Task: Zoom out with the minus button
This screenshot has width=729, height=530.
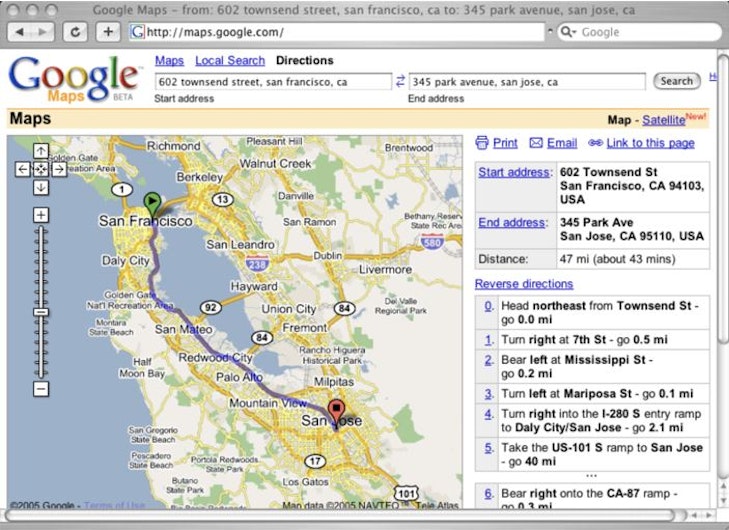Action: [x=40, y=389]
